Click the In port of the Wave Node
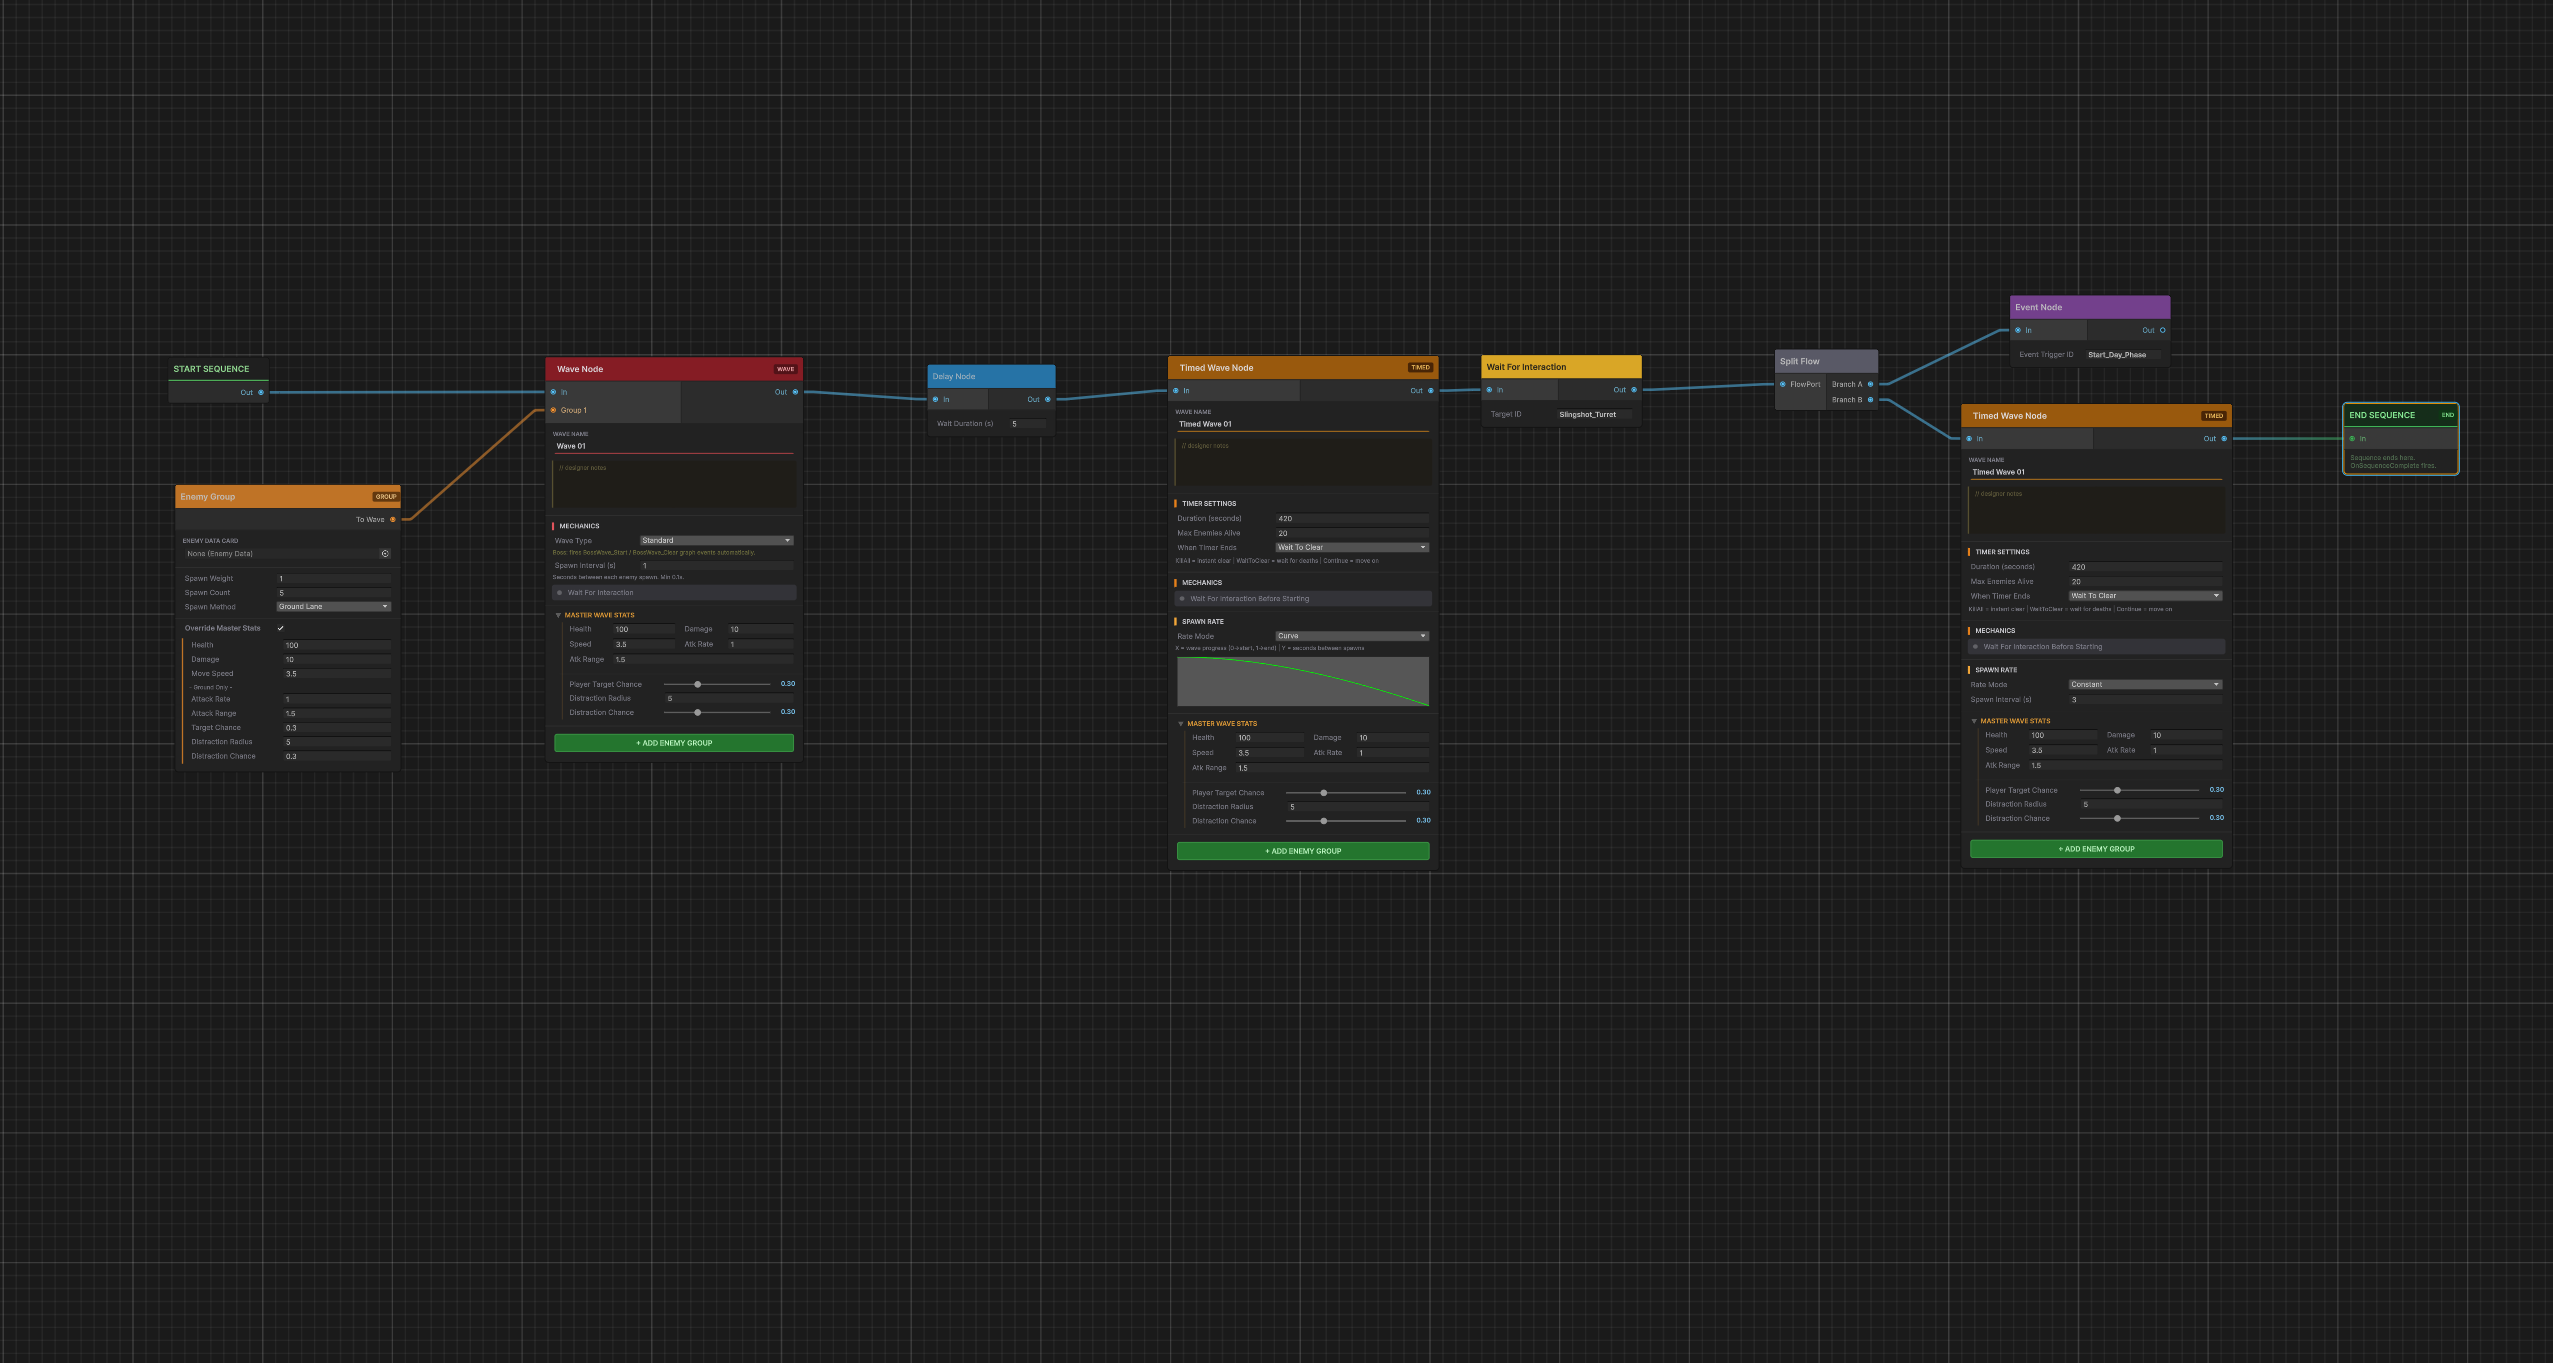The image size is (2553, 1363). tap(553, 392)
